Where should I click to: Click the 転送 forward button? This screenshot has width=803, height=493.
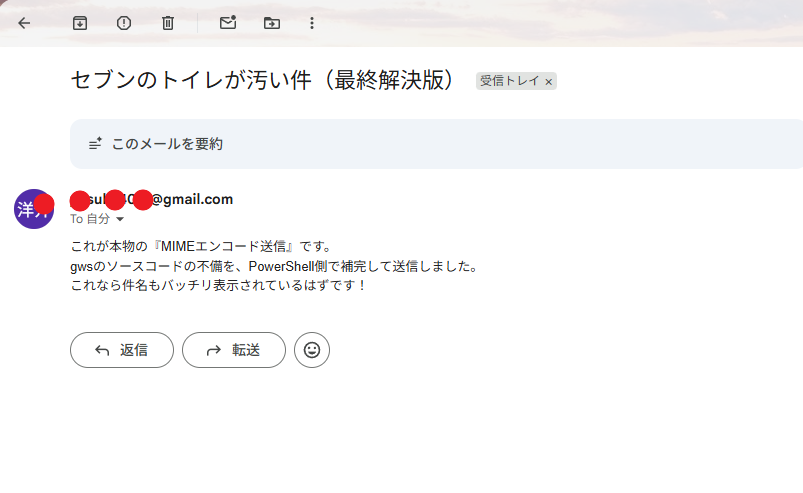click(x=234, y=350)
